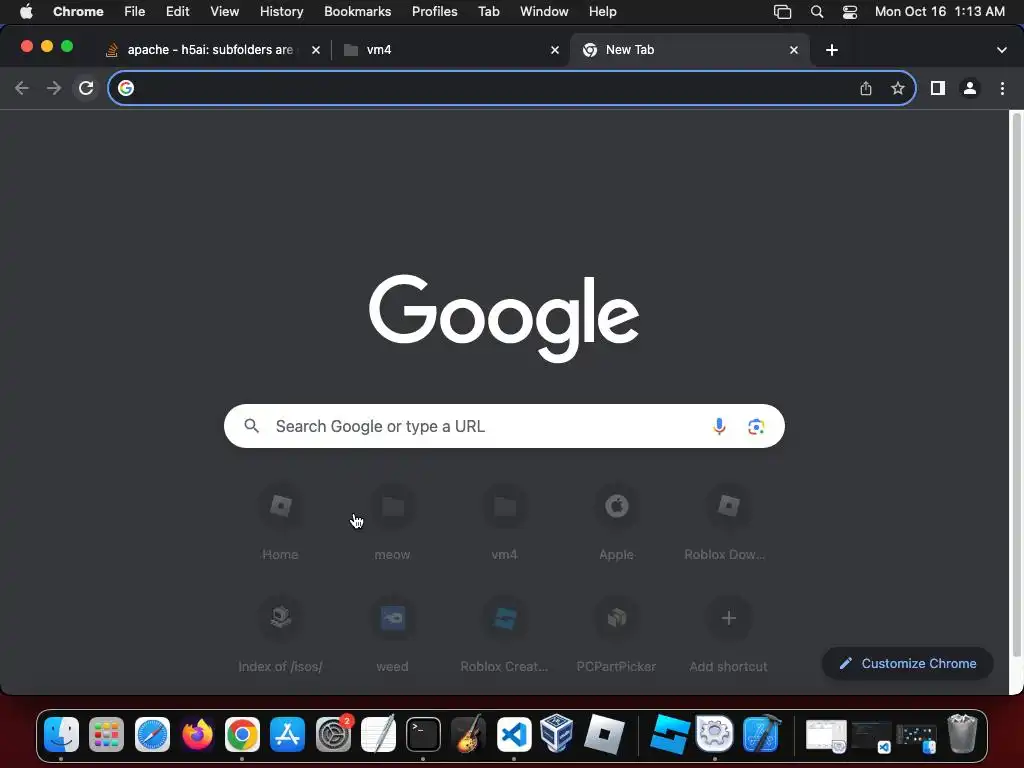Open the Profiles menu
This screenshot has height=768, width=1024.
click(x=434, y=12)
